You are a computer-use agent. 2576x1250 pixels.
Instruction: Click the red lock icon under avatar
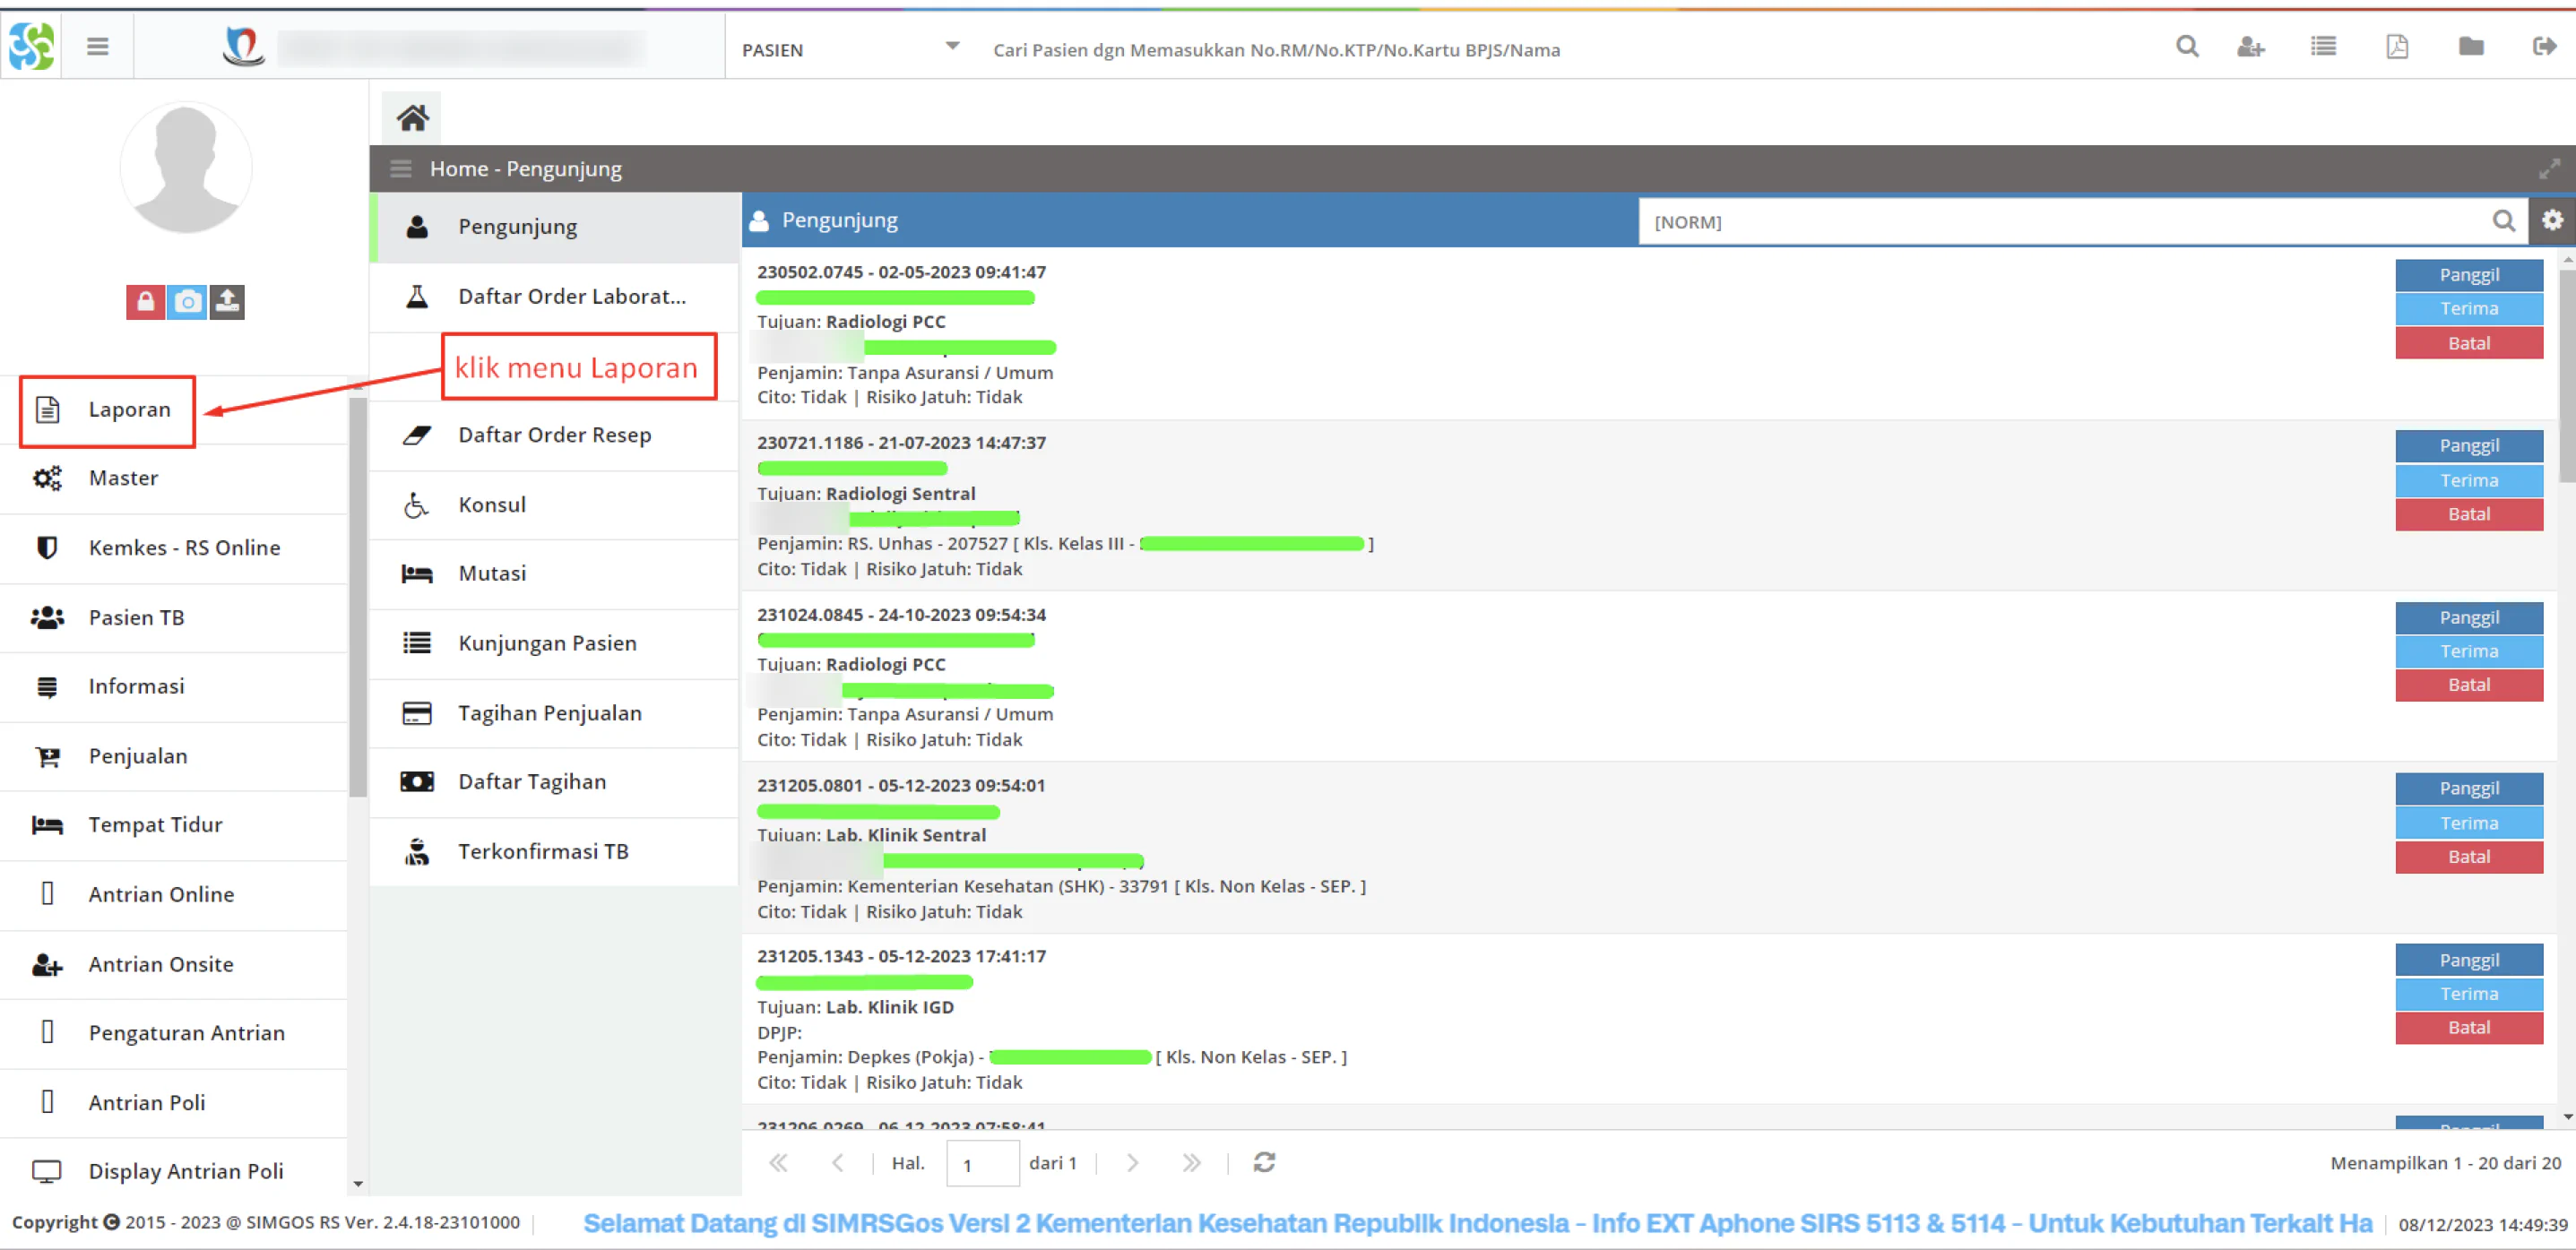click(146, 301)
